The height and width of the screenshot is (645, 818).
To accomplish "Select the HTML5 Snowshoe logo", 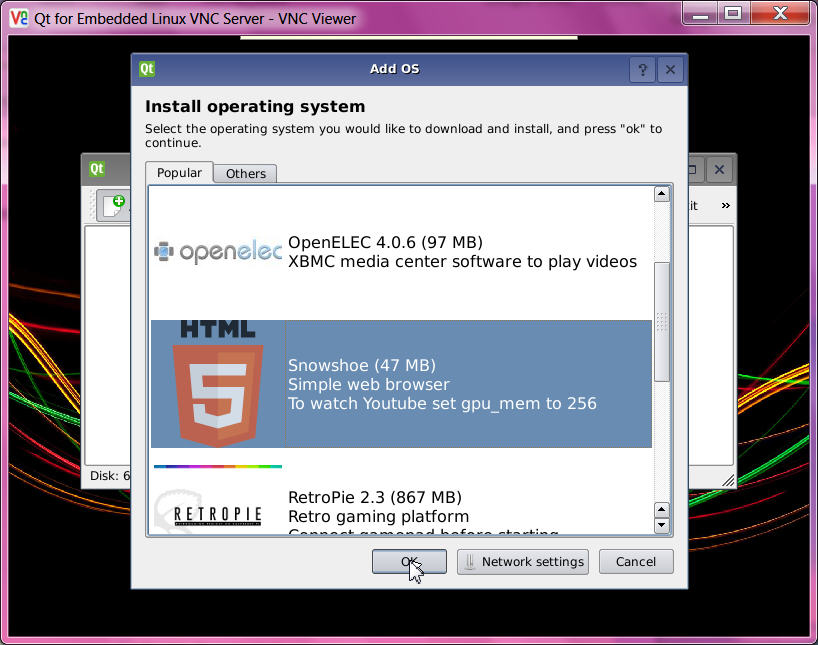I will pos(218,384).
